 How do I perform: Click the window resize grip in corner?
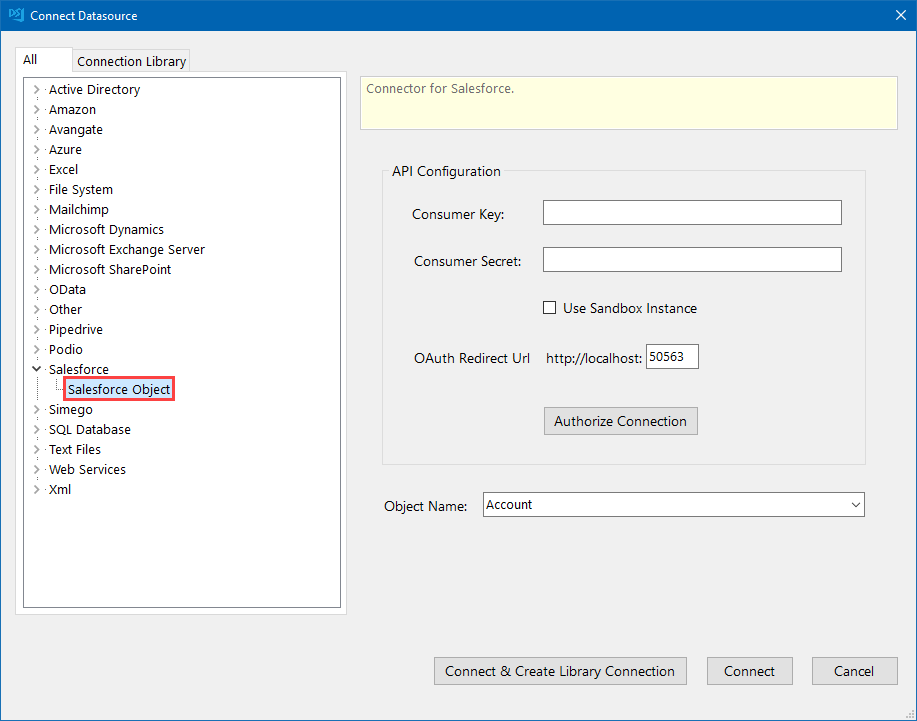910,714
